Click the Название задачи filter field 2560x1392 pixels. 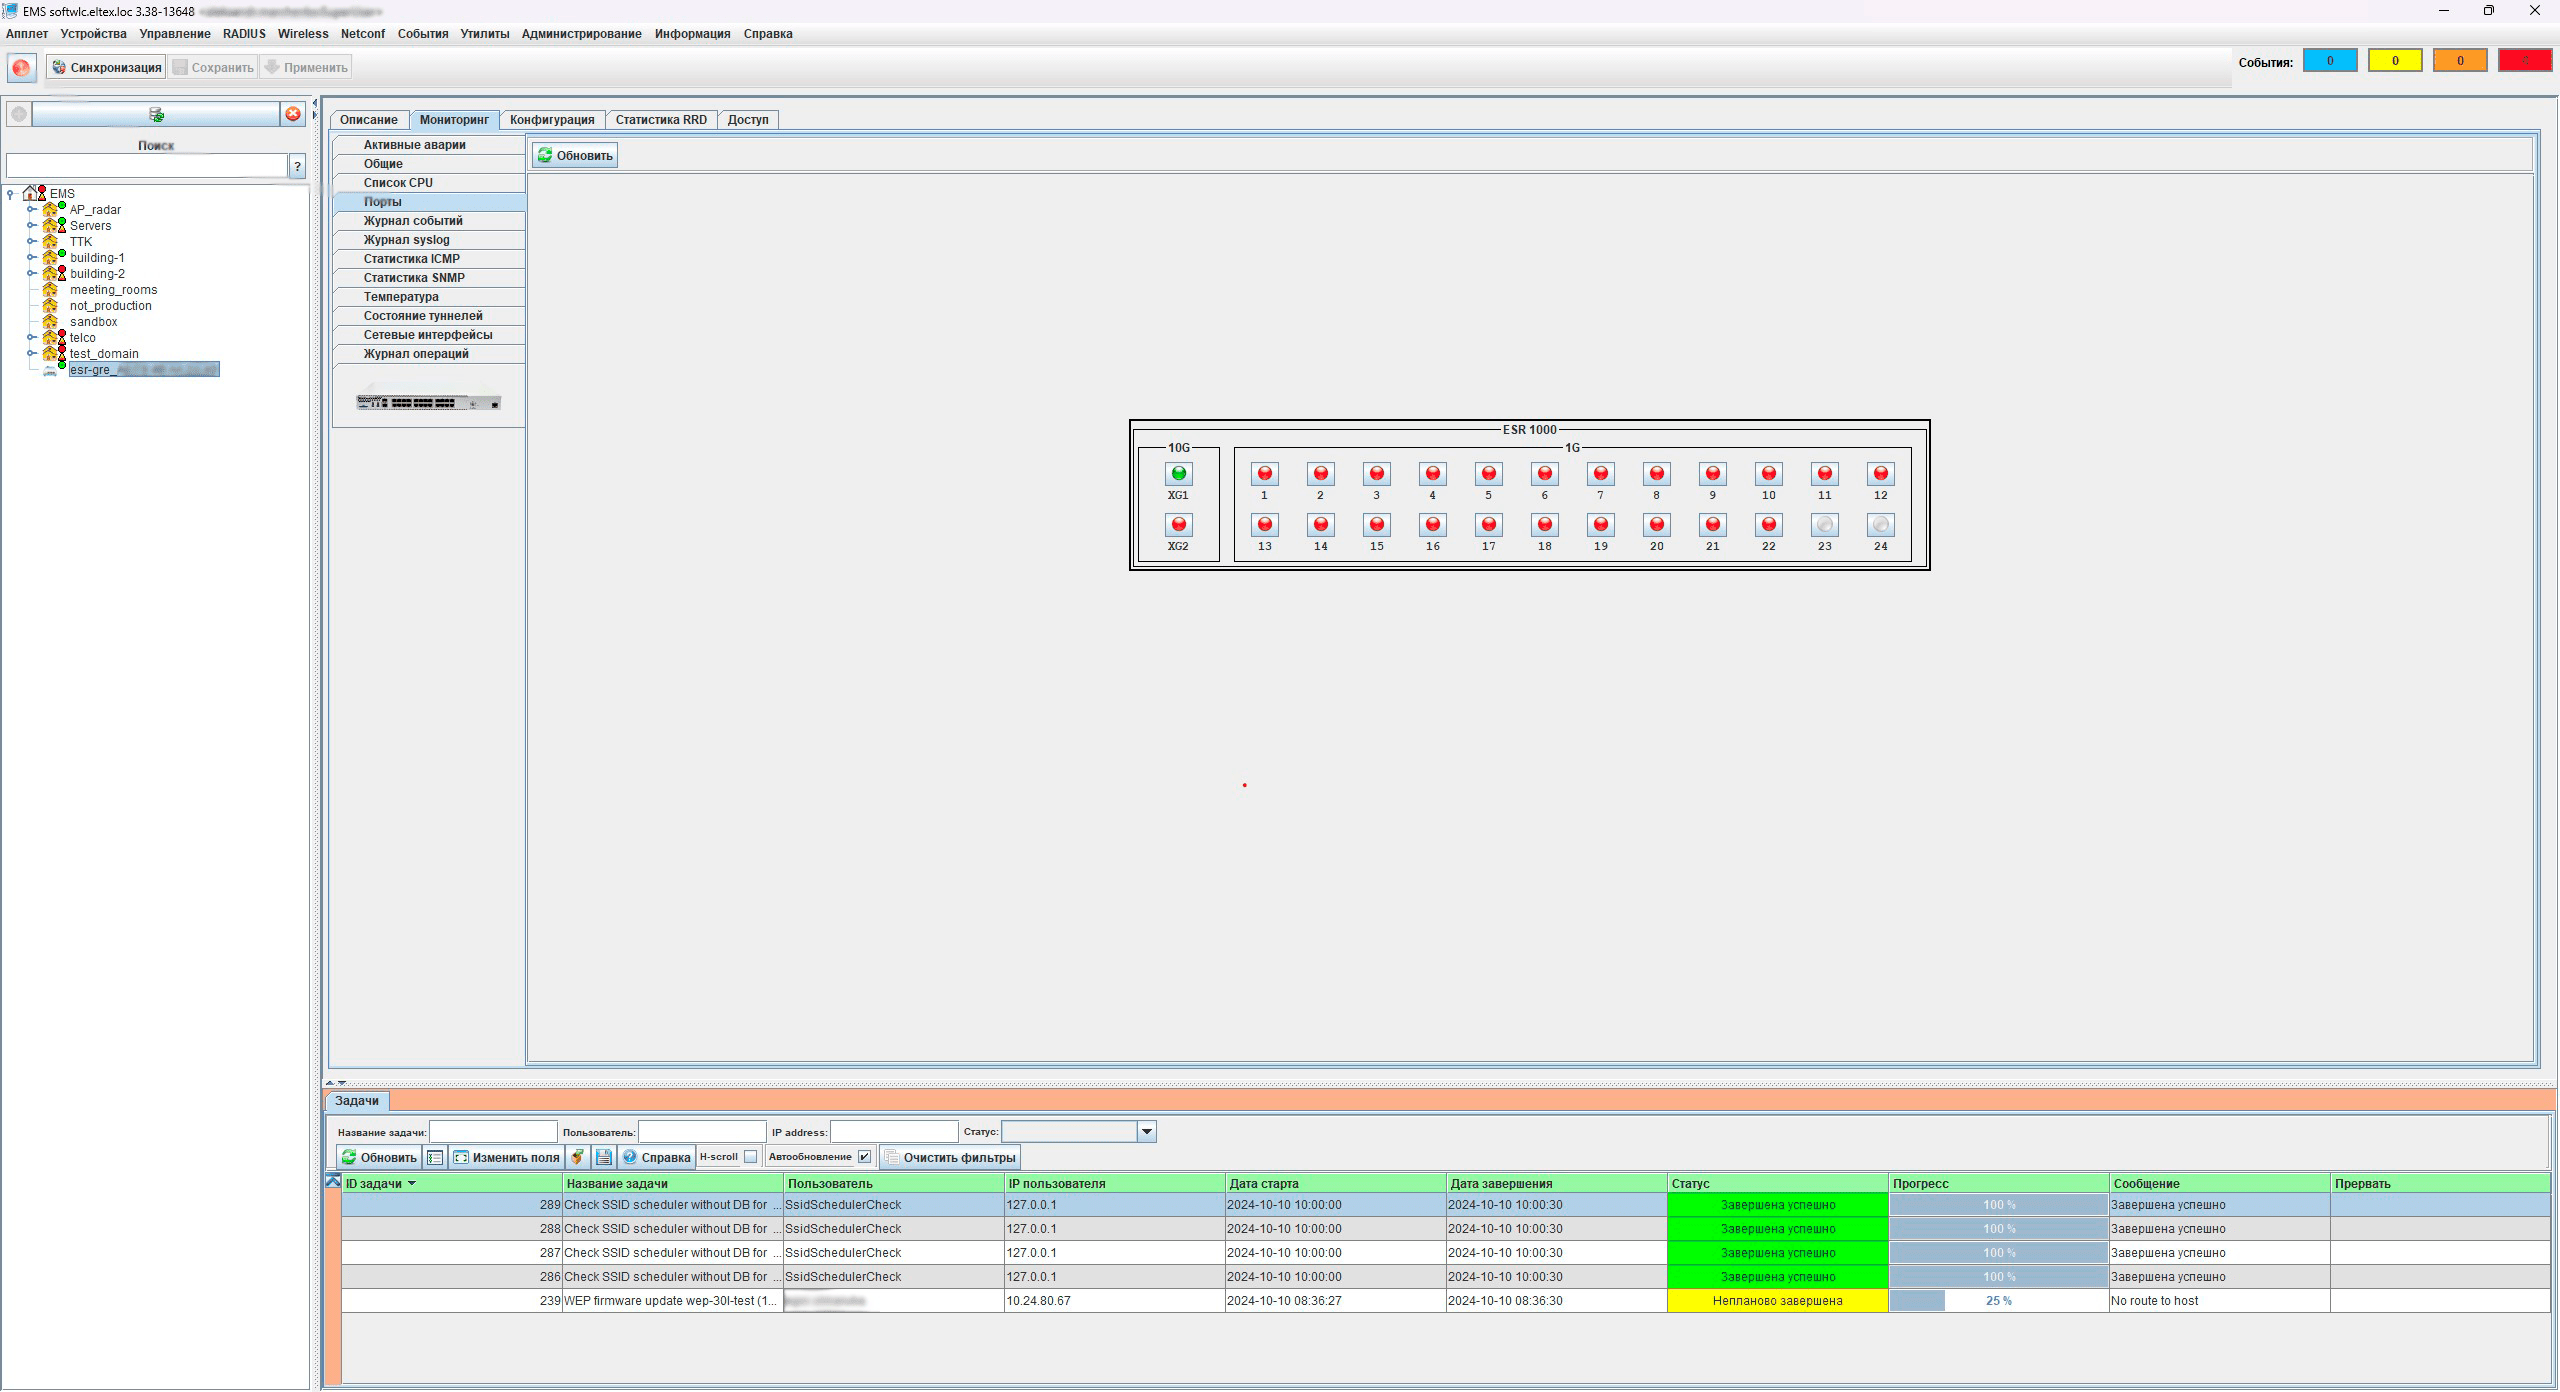(493, 1132)
